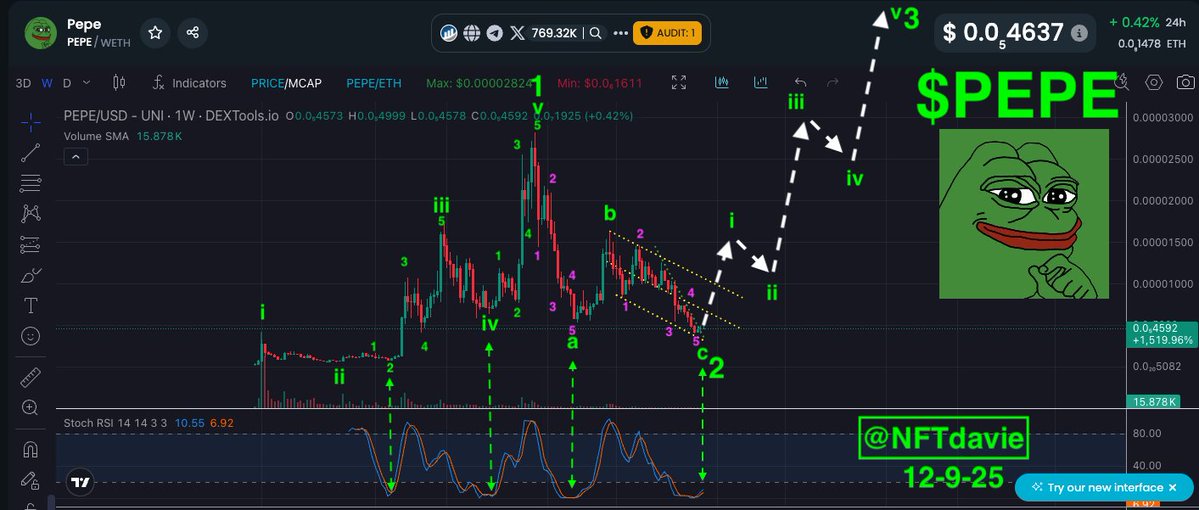Click the AUDIT: 1 badge
The image size is (1199, 510).
[x=668, y=33]
